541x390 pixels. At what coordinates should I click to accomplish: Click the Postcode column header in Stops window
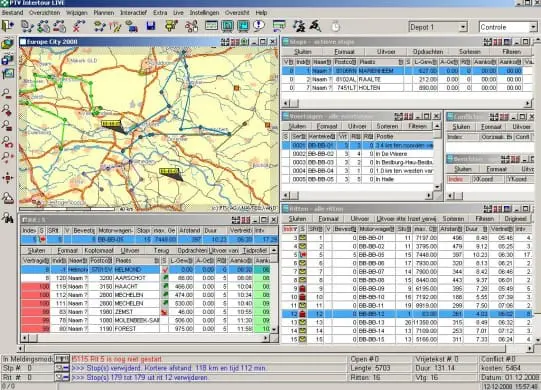coord(345,62)
